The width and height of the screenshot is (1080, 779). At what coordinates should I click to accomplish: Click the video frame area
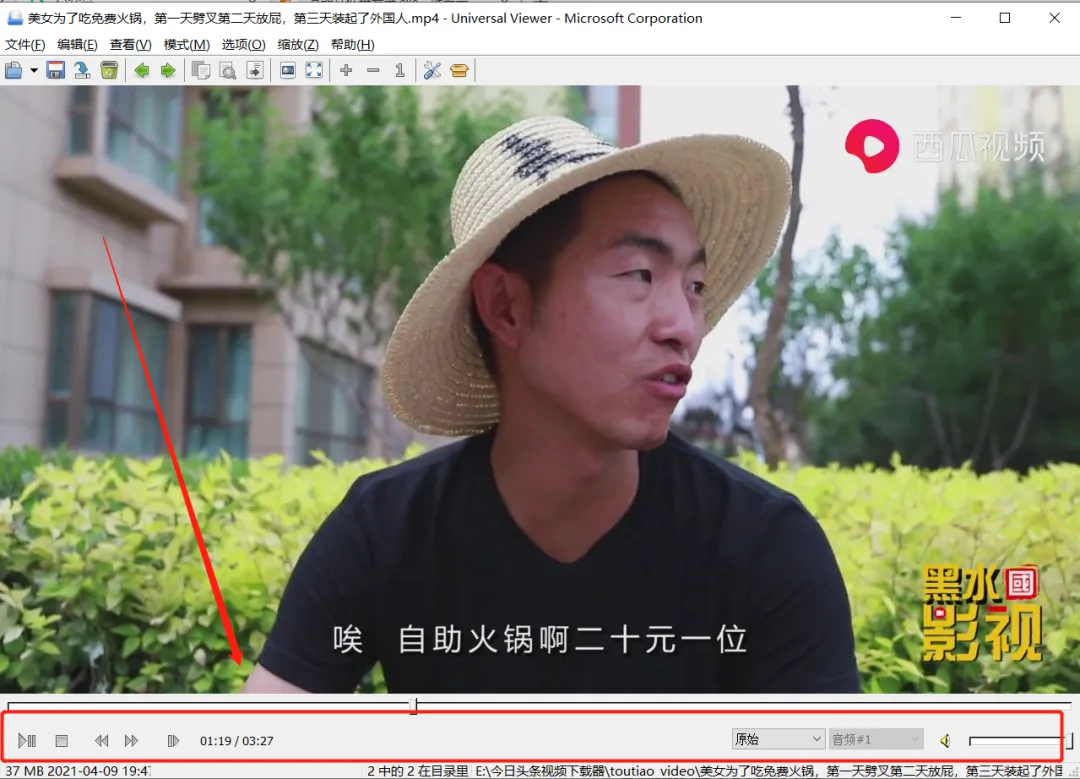pyautogui.click(x=540, y=389)
